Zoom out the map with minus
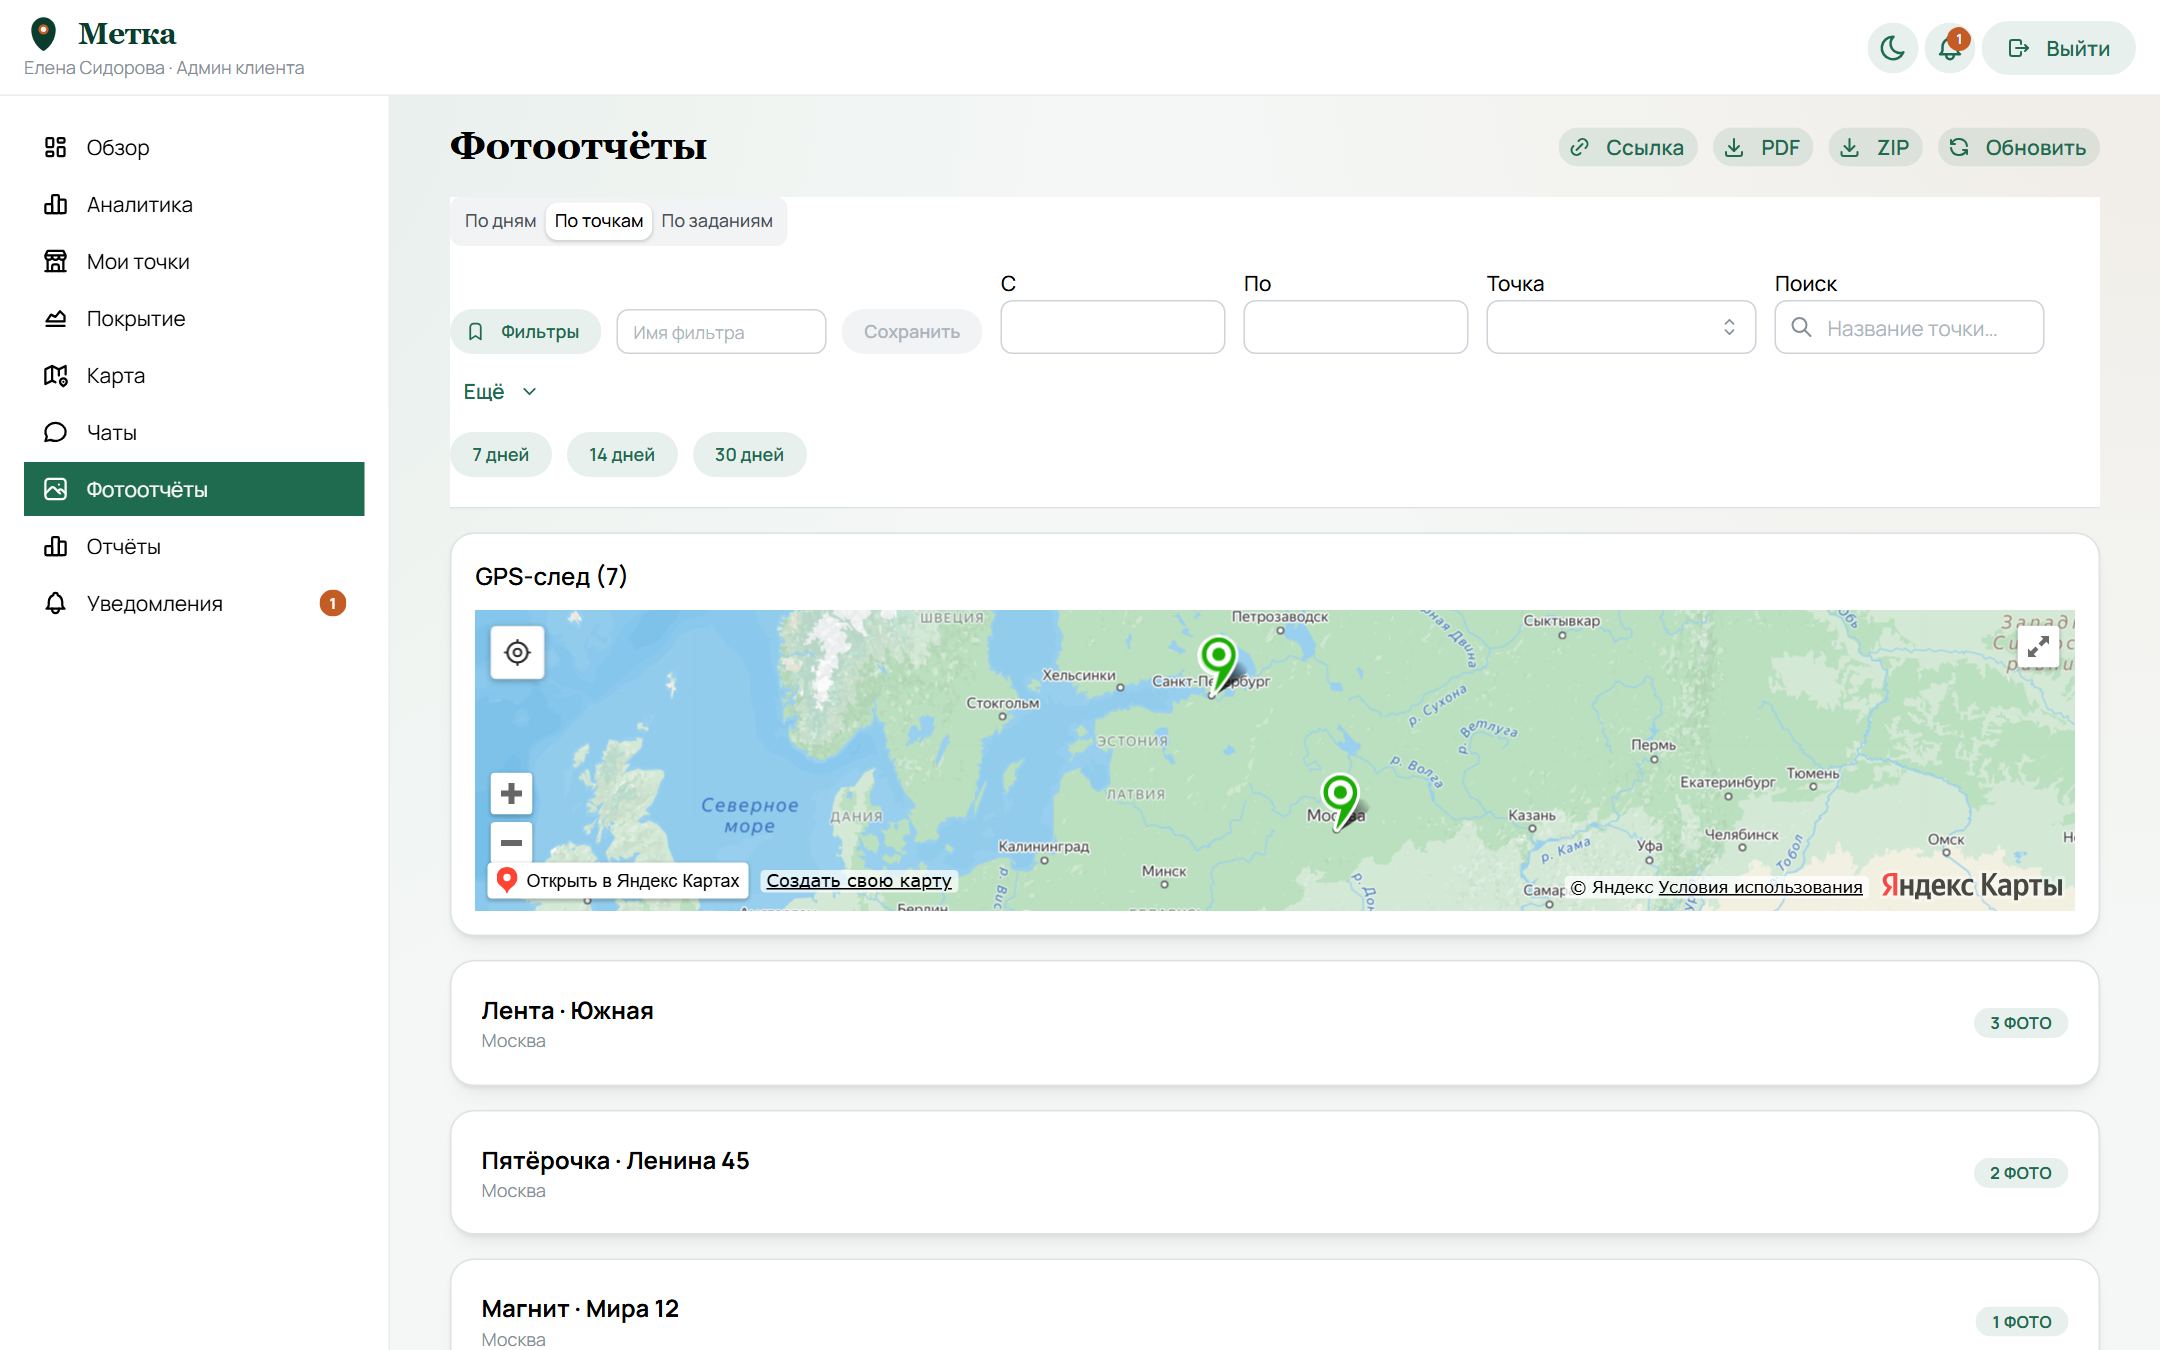Screen dimensions: 2160x1350 pos(511,842)
